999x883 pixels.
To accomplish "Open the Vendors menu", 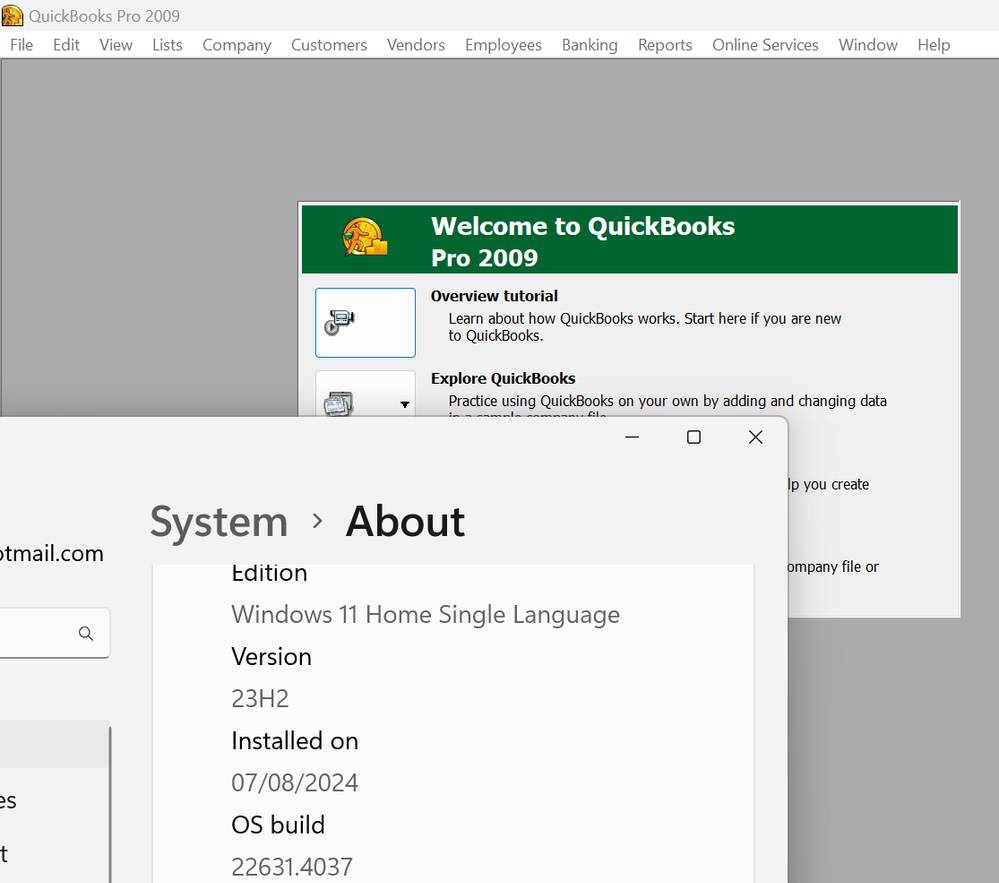I will pos(416,45).
